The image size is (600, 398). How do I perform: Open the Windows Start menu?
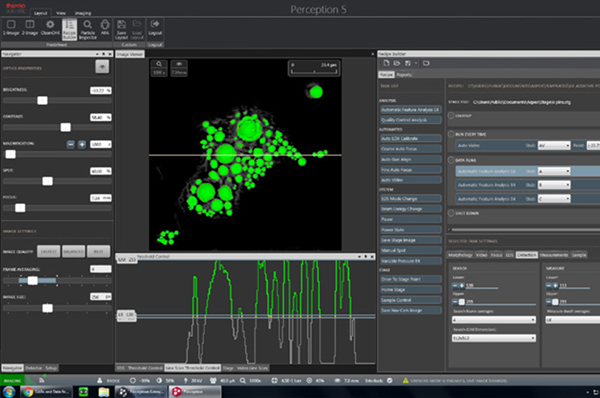click(x=8, y=391)
